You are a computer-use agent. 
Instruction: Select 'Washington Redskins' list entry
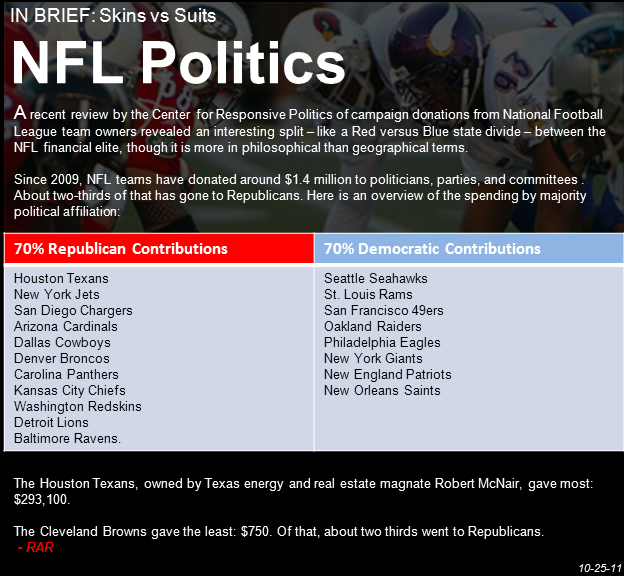[x=78, y=406]
